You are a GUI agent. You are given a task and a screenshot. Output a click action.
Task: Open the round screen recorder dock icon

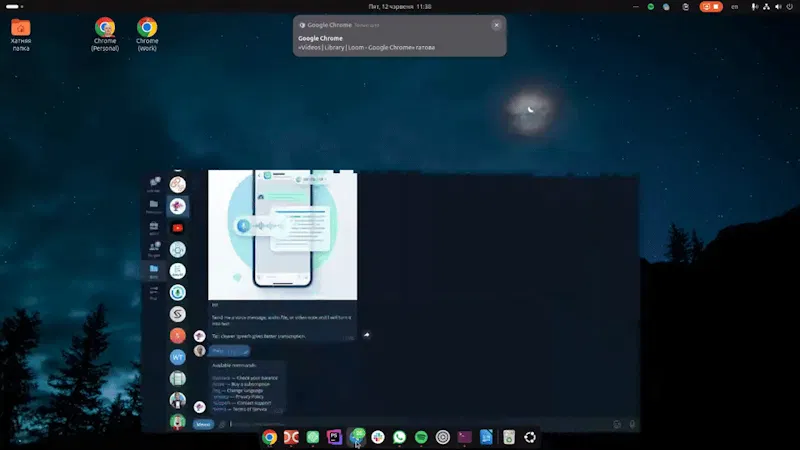pyautogui.click(x=443, y=437)
